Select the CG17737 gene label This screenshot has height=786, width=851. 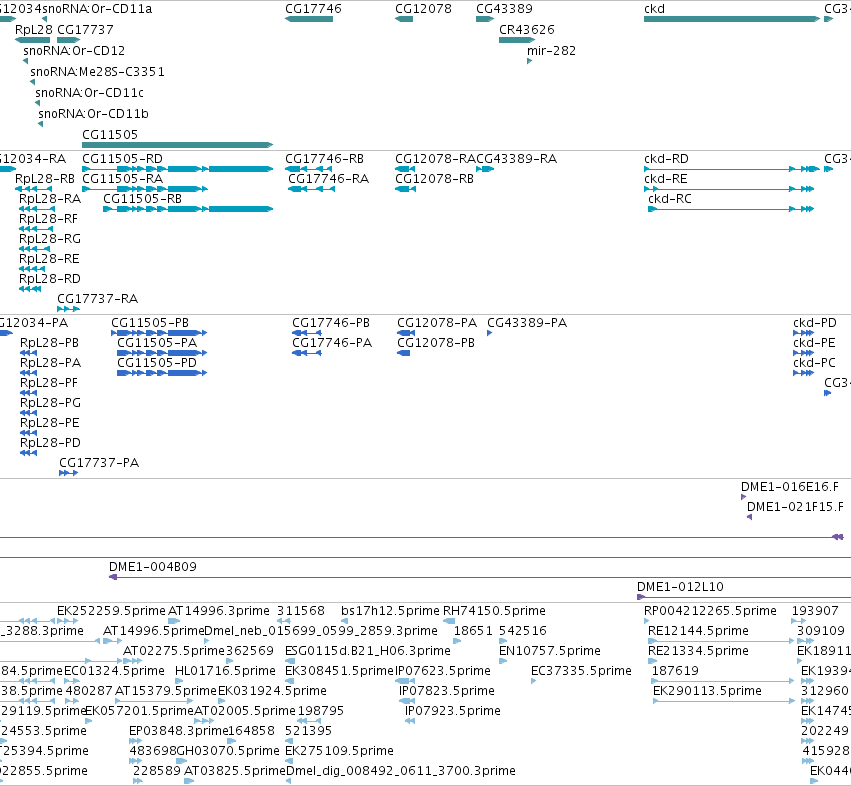[85, 30]
